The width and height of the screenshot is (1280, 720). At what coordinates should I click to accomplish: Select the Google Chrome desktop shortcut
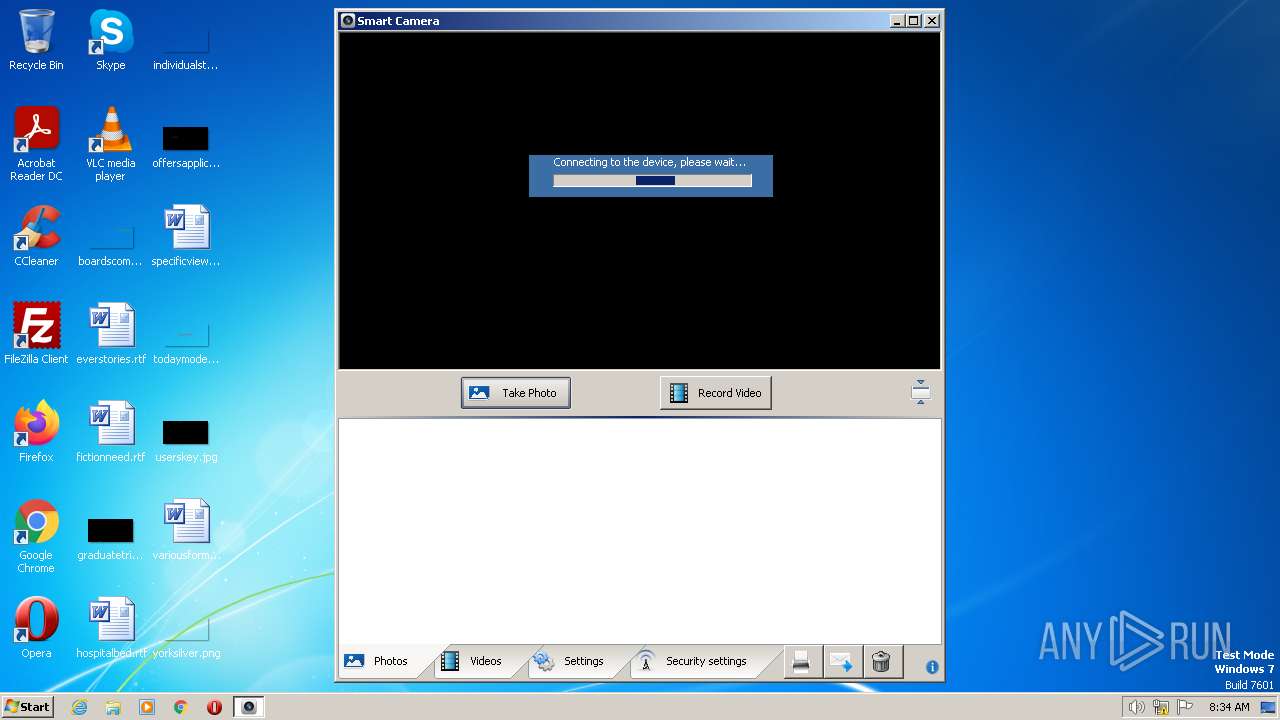pos(36,536)
